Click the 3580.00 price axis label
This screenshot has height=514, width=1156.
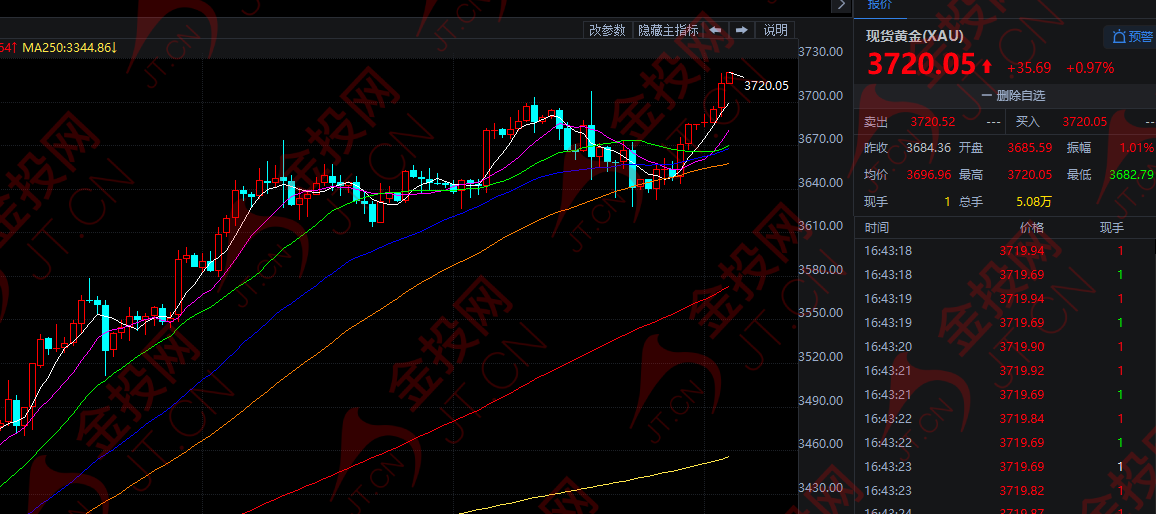[821, 269]
